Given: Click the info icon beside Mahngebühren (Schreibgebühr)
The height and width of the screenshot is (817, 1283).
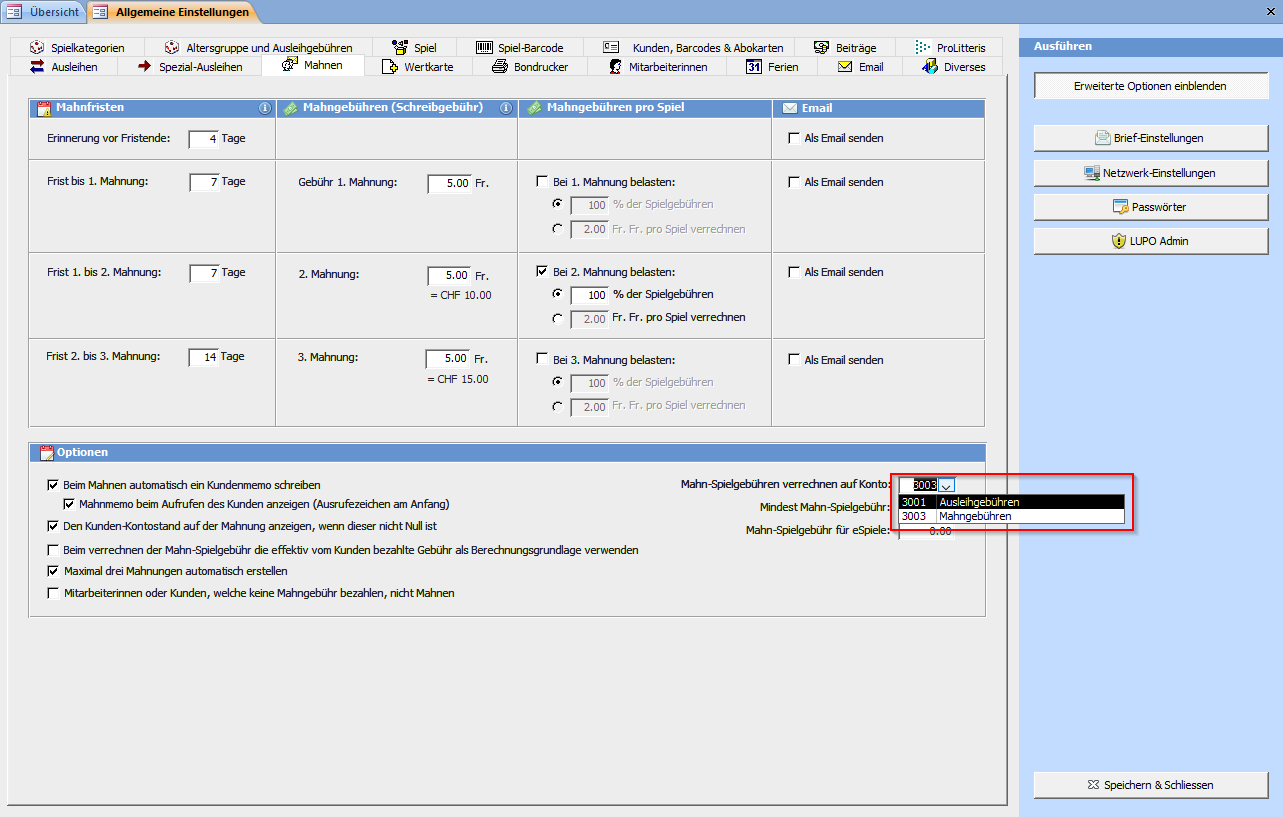Looking at the screenshot, I should [x=506, y=108].
